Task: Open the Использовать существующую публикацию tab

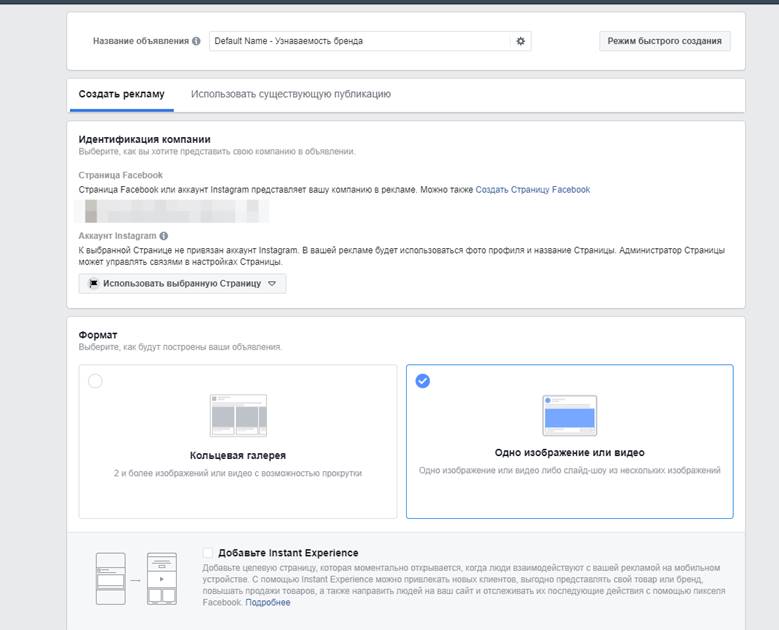Action: 291,94
